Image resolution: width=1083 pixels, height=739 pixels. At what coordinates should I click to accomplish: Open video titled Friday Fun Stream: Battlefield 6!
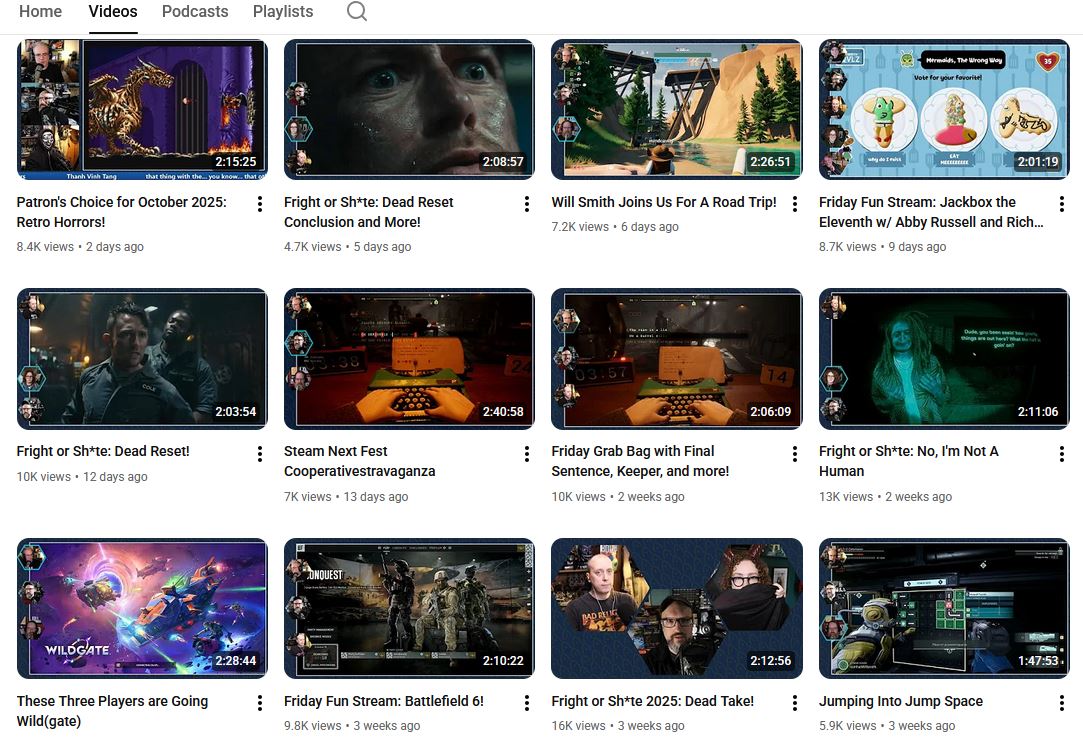[383, 701]
